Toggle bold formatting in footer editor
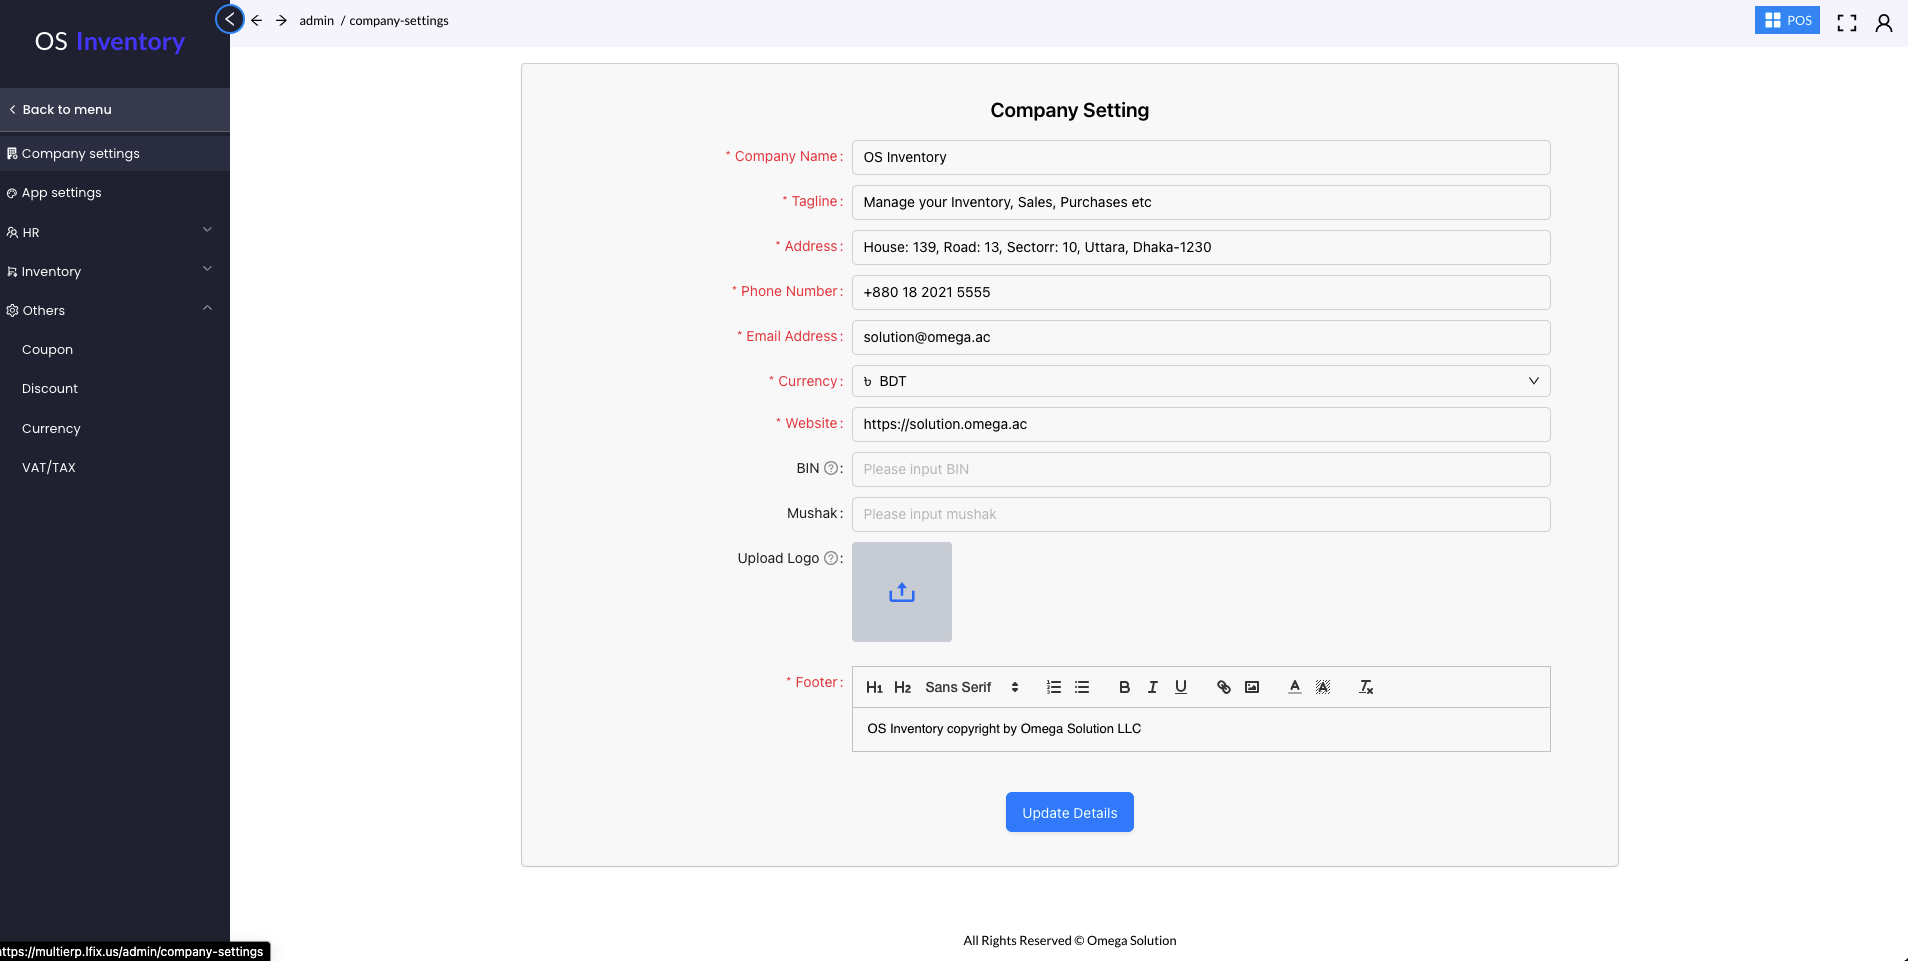 1124,687
